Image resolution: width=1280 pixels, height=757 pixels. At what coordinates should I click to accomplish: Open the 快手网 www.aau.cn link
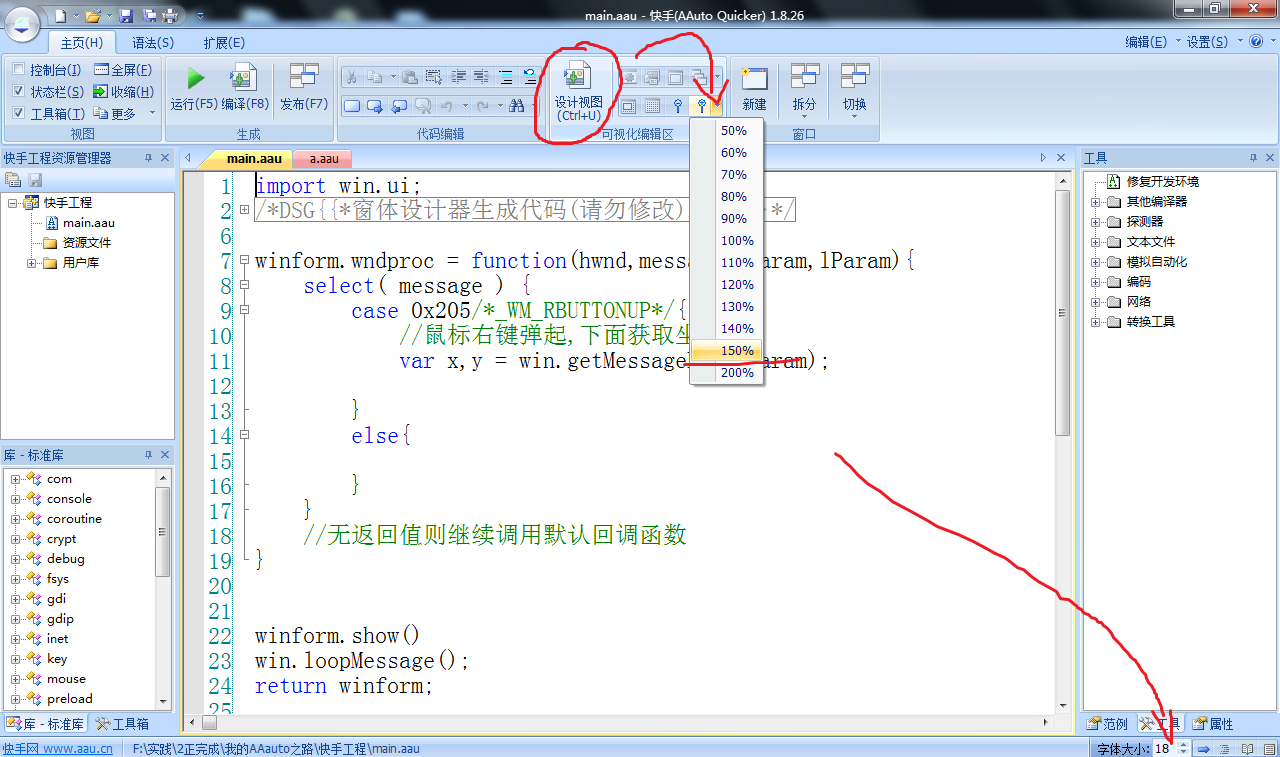57,748
